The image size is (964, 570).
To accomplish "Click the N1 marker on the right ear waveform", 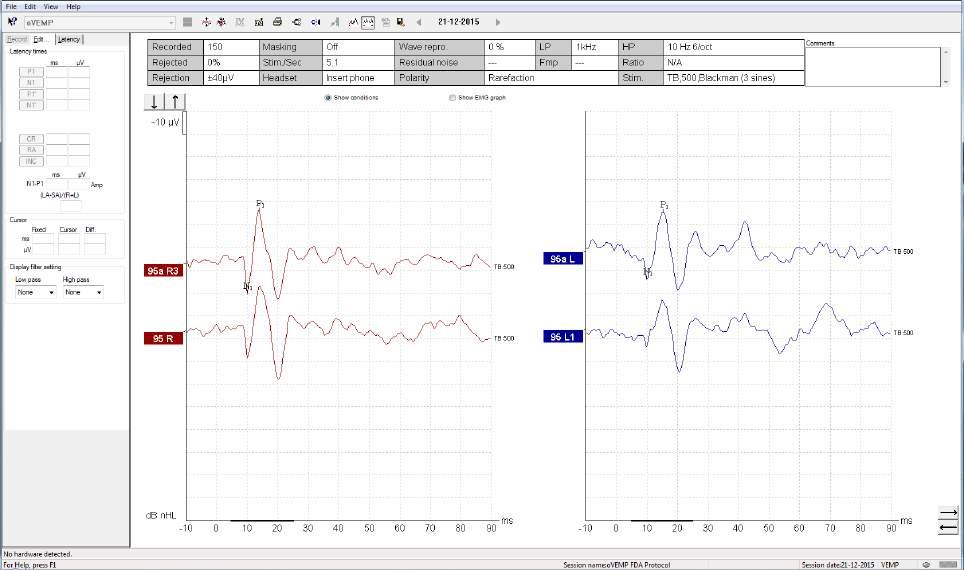I will (x=247, y=287).
